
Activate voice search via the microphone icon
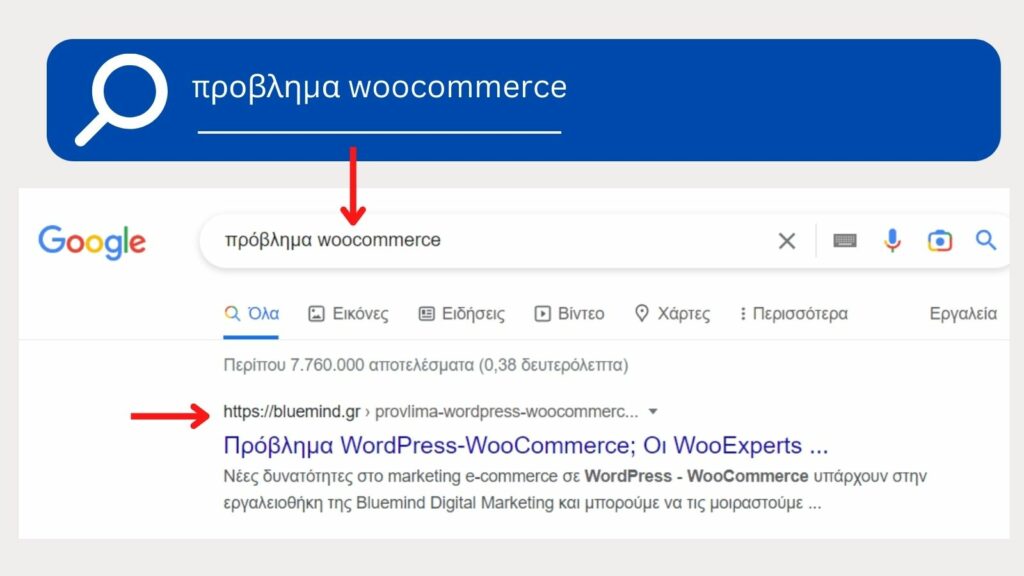(x=892, y=240)
